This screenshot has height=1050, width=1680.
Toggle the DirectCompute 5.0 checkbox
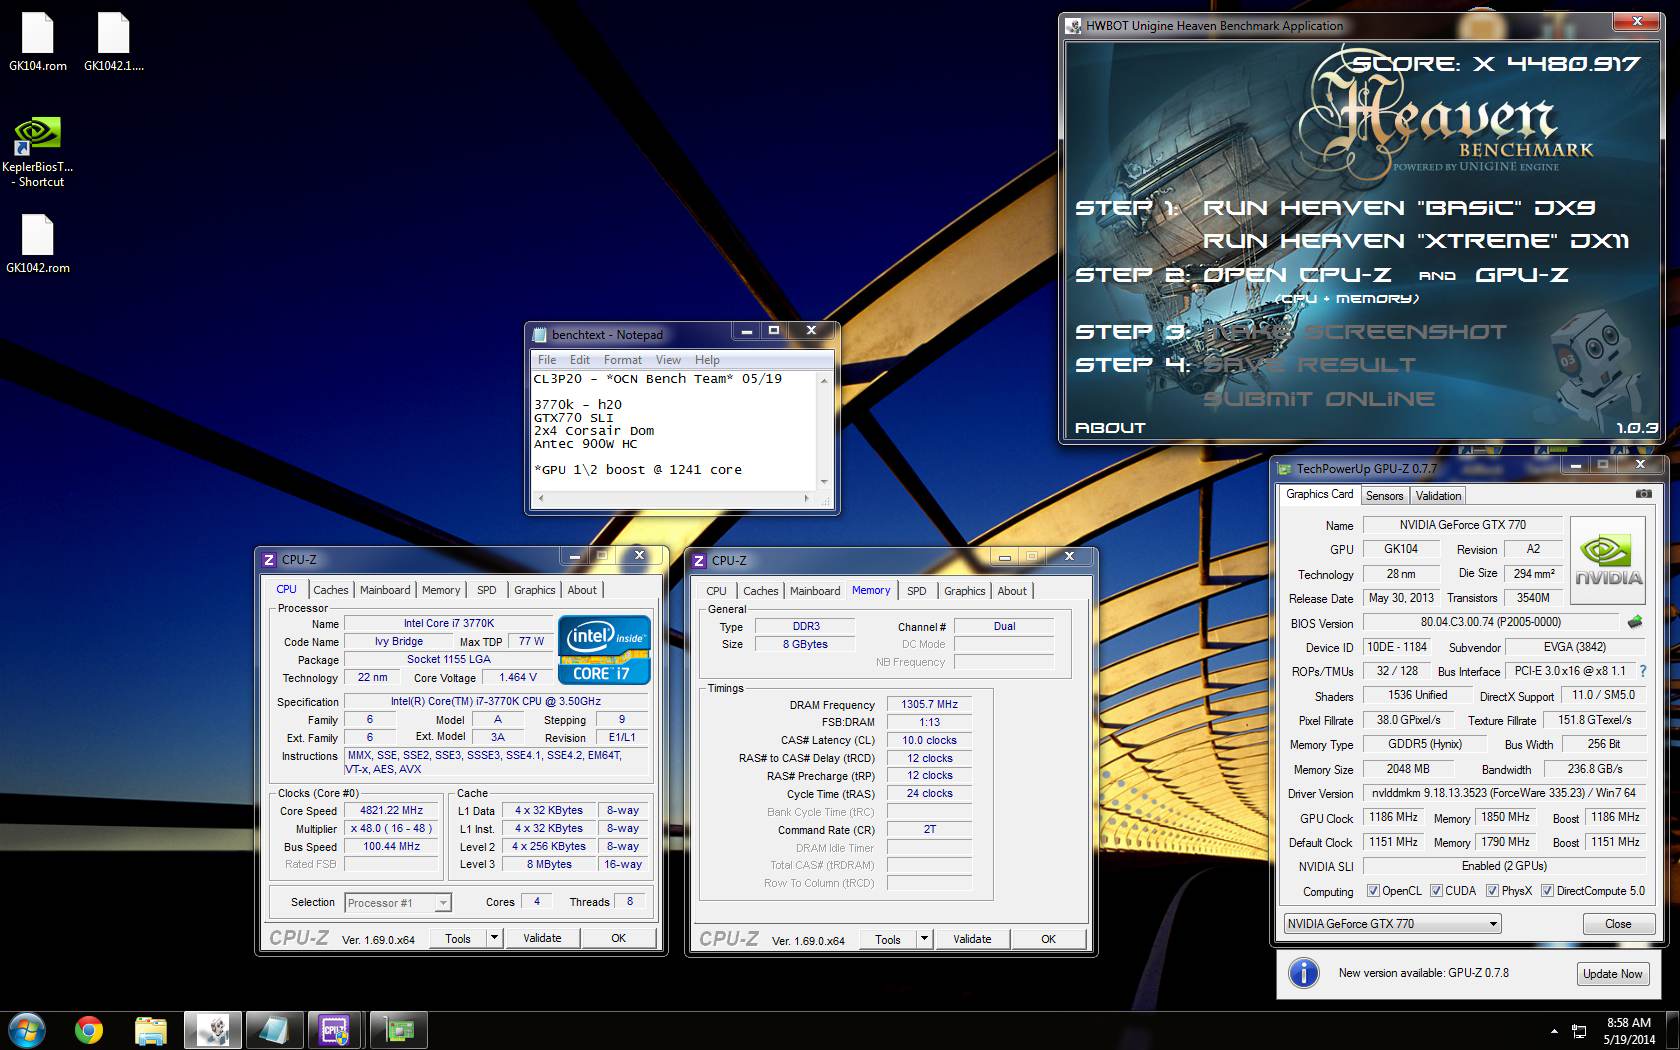[1547, 891]
